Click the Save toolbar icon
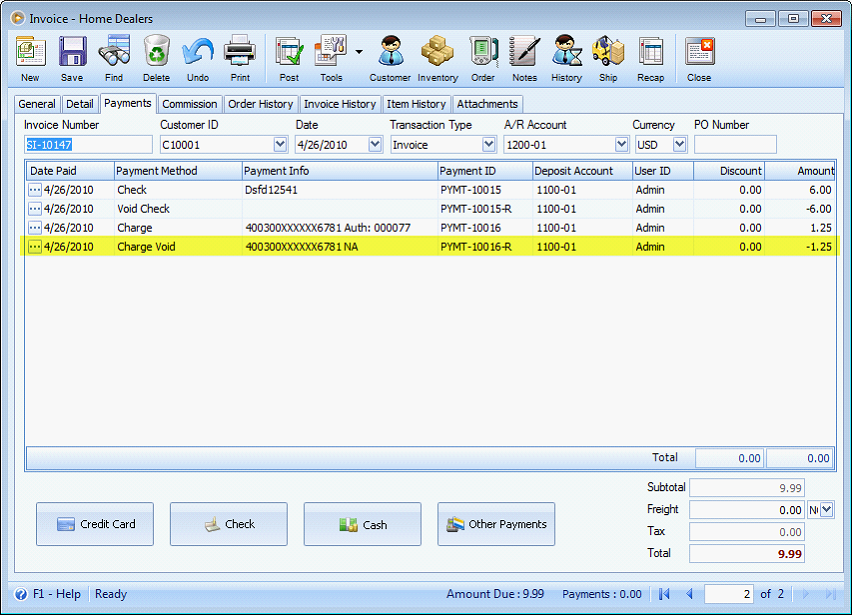The height and width of the screenshot is (616, 853). click(72, 58)
